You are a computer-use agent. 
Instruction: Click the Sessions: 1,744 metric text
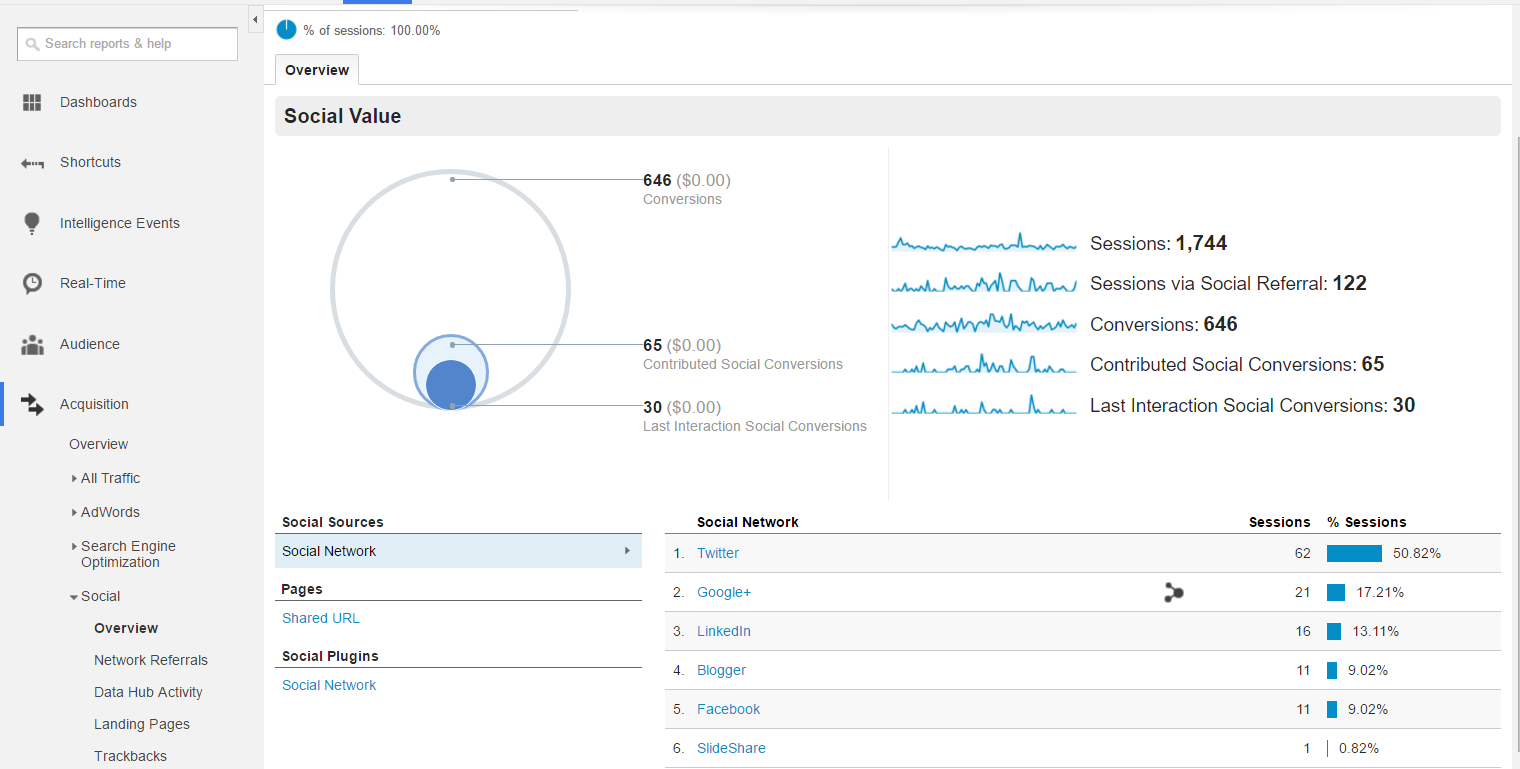coord(1158,243)
